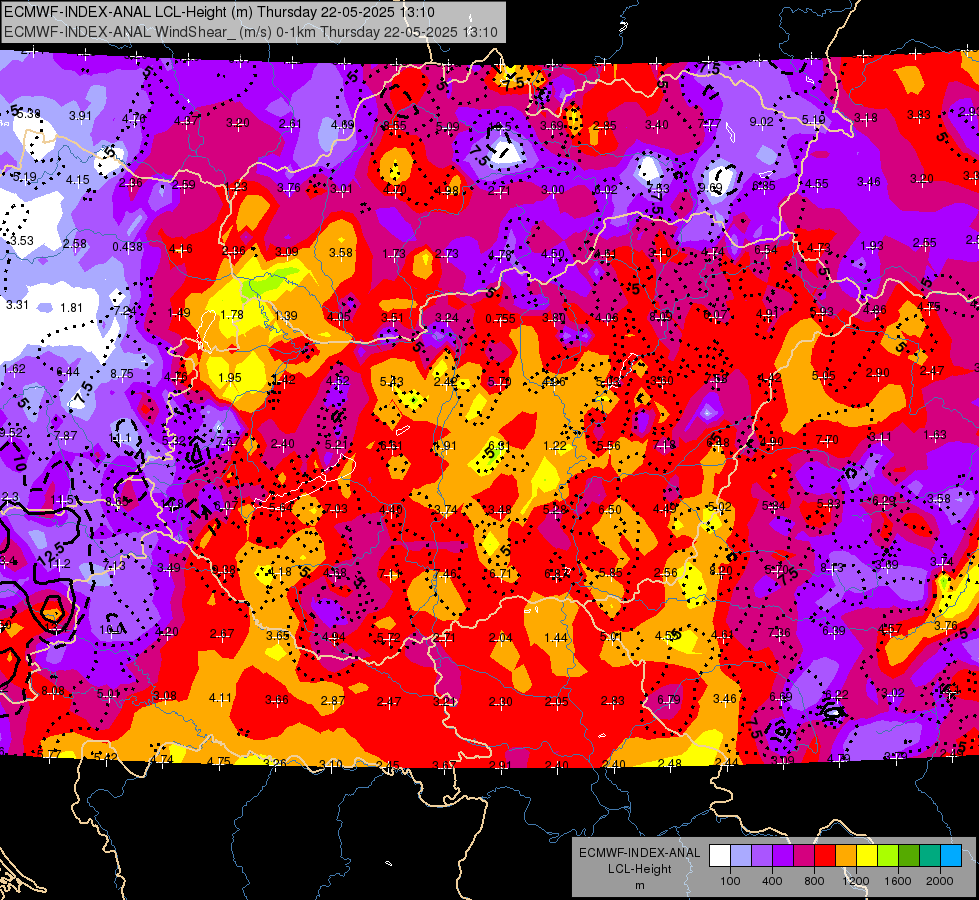Click the WindShear 0-1km header line

pos(250,32)
